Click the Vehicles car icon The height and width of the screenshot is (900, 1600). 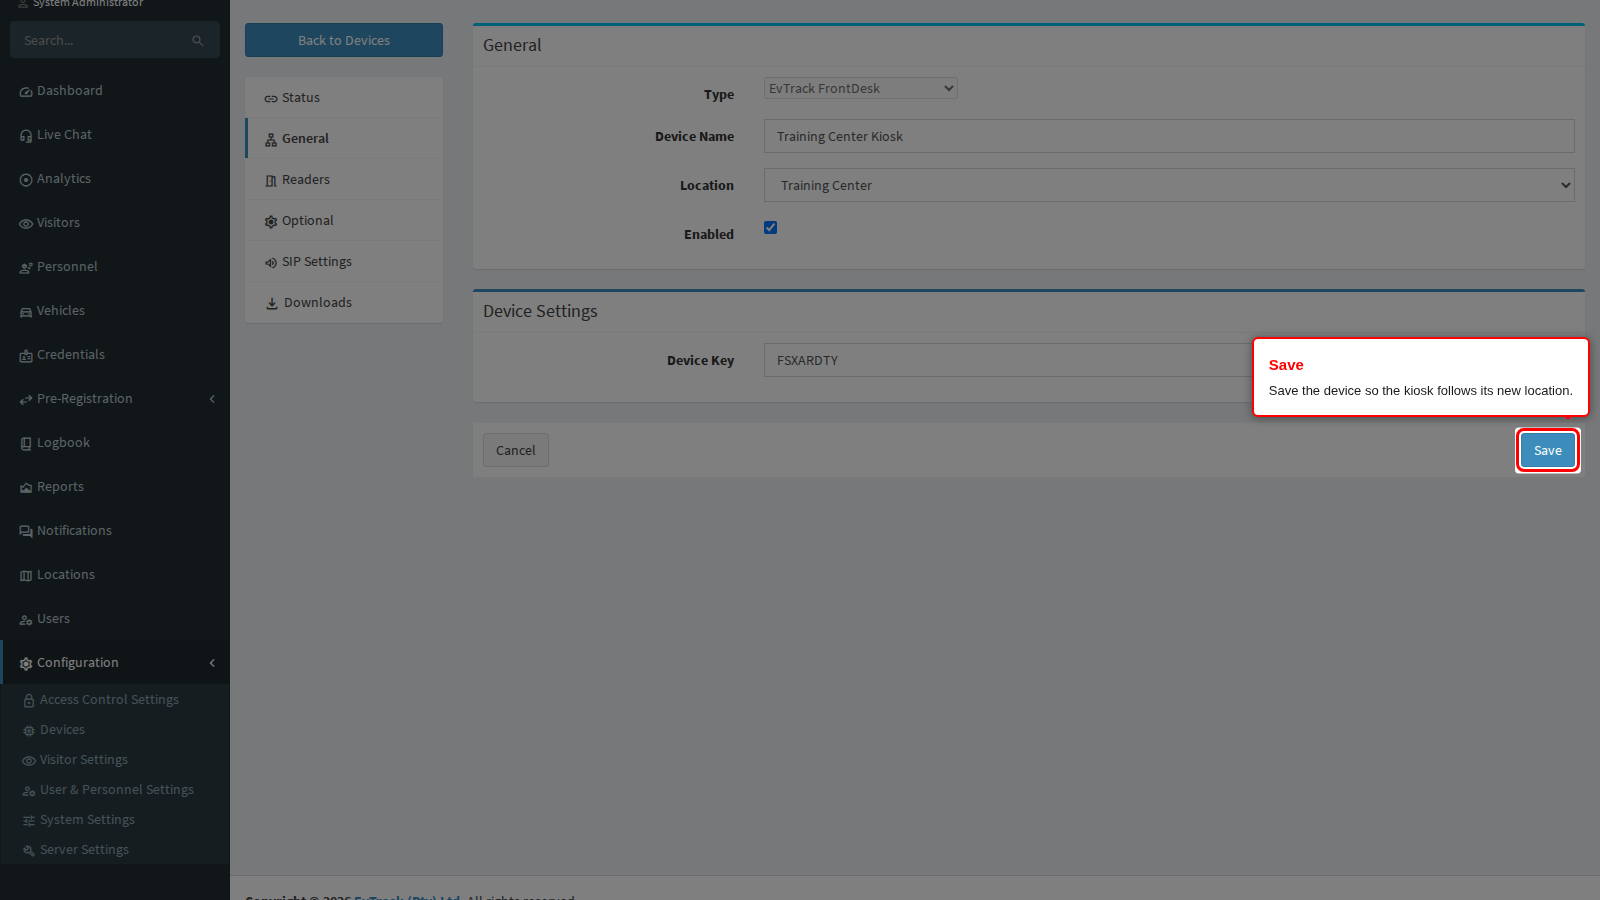(x=26, y=311)
